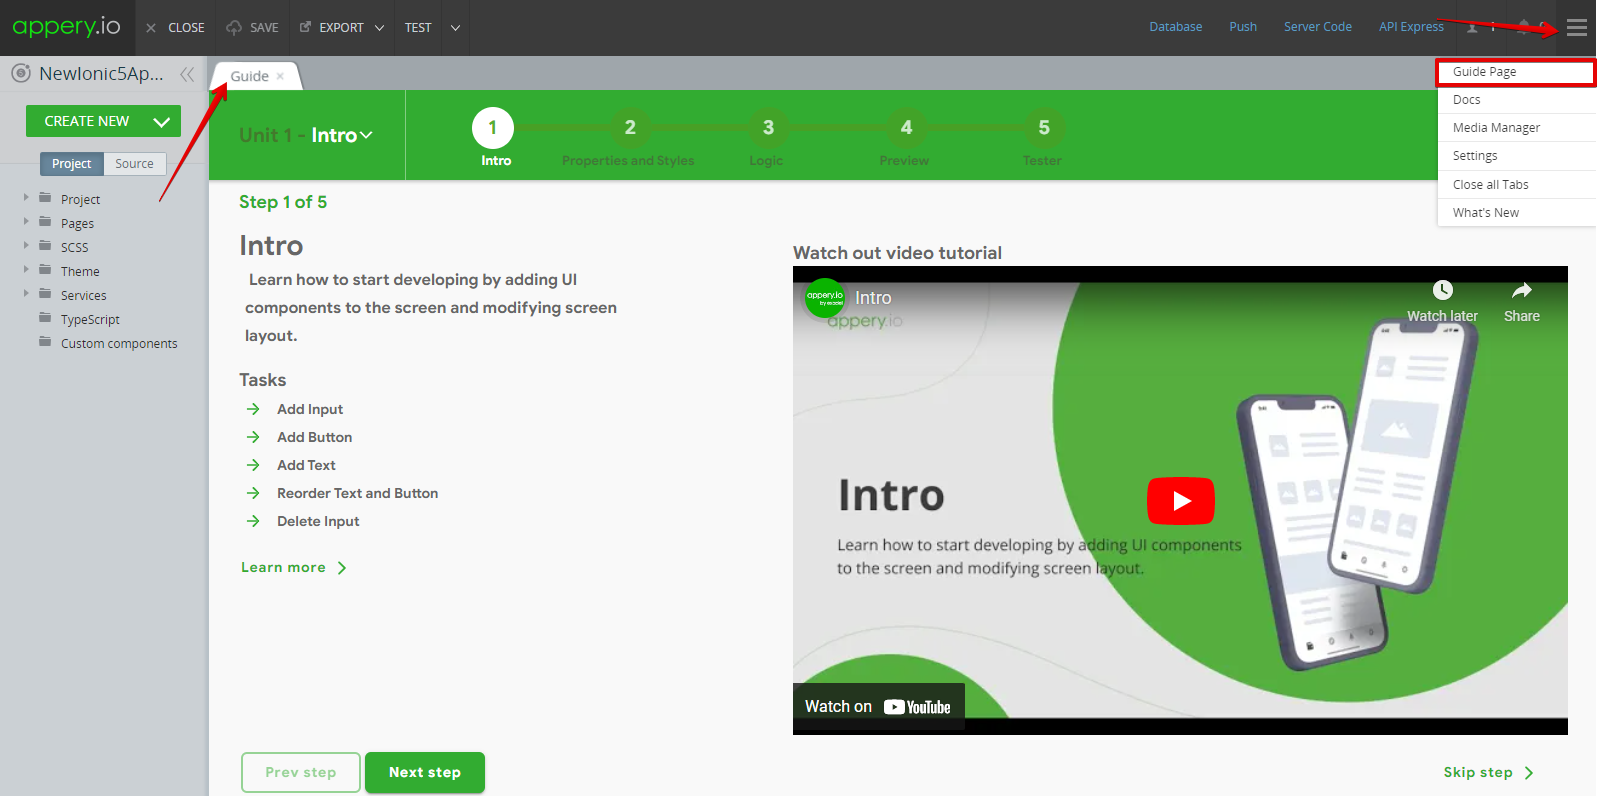Open the Learn more link
Viewport: 1602px width, 796px height.
click(x=293, y=567)
